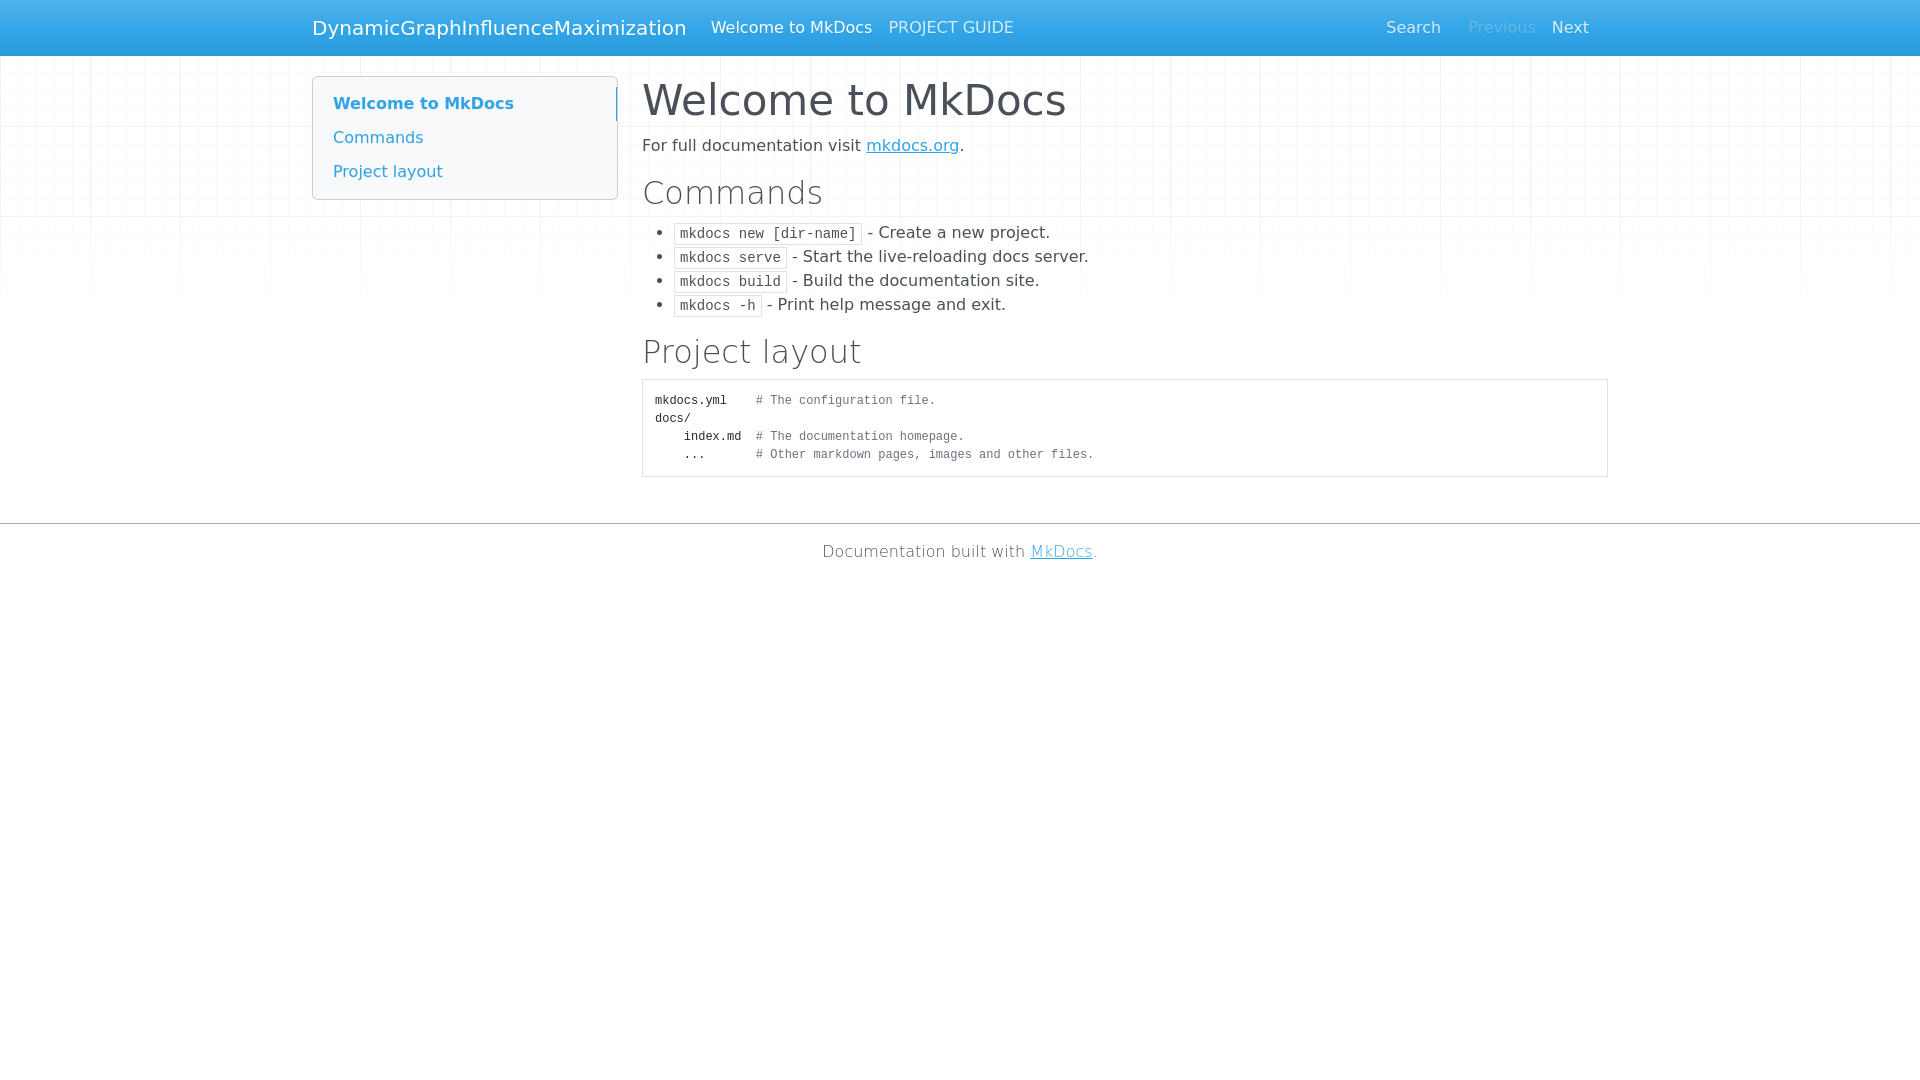Open the MkDocs footer link
The width and height of the screenshot is (1920, 1080).
coord(1061,552)
